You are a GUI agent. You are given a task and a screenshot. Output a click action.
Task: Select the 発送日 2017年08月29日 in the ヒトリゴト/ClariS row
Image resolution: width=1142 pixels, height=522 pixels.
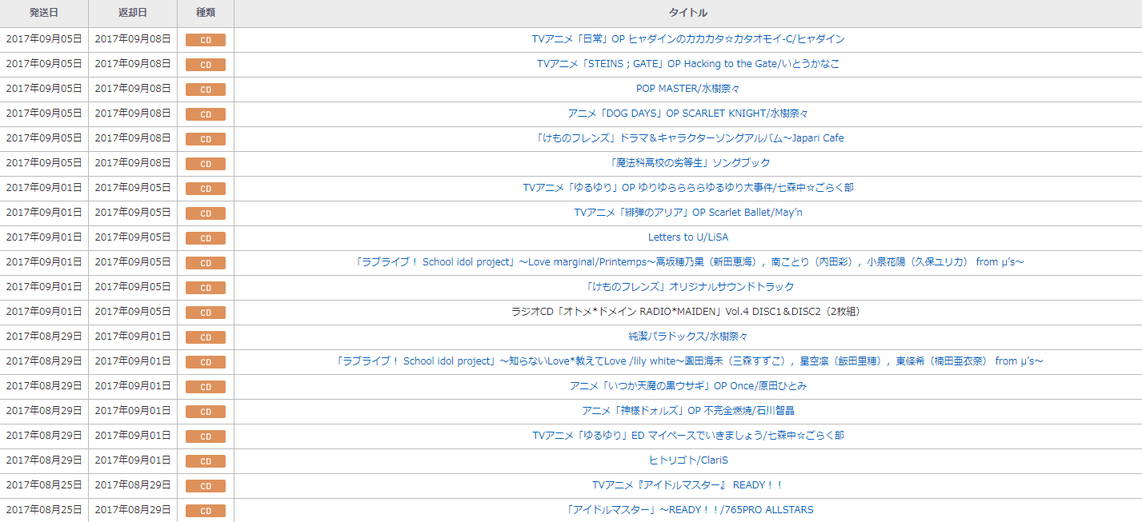44,460
